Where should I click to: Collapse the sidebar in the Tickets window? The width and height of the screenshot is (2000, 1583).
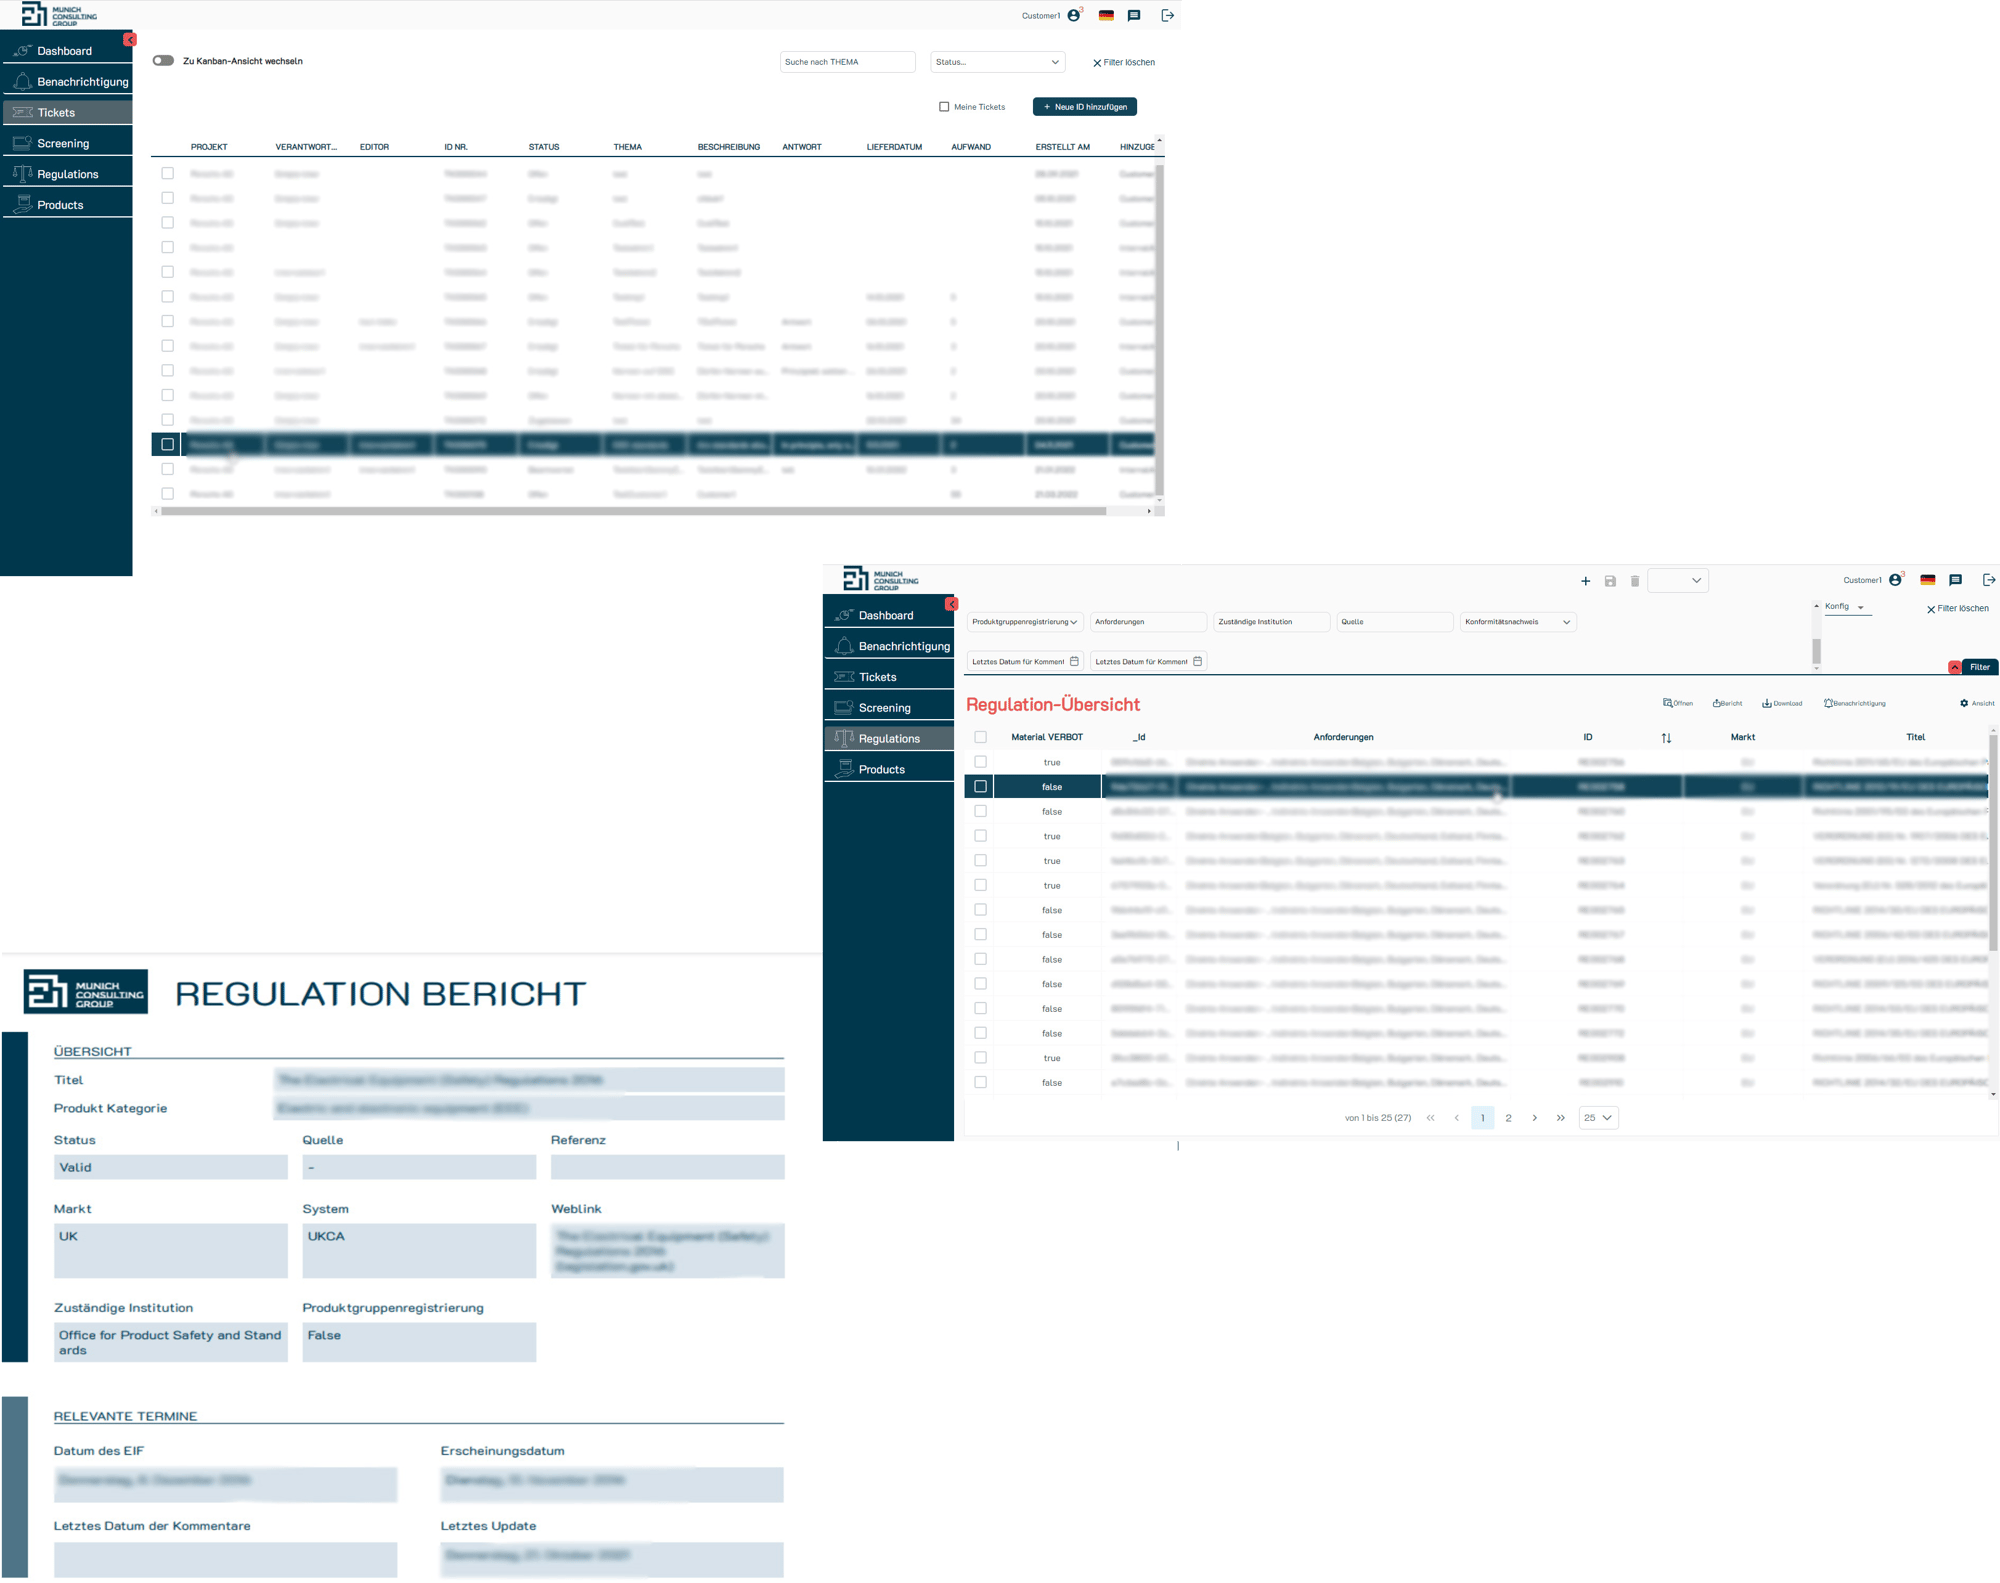(130, 40)
